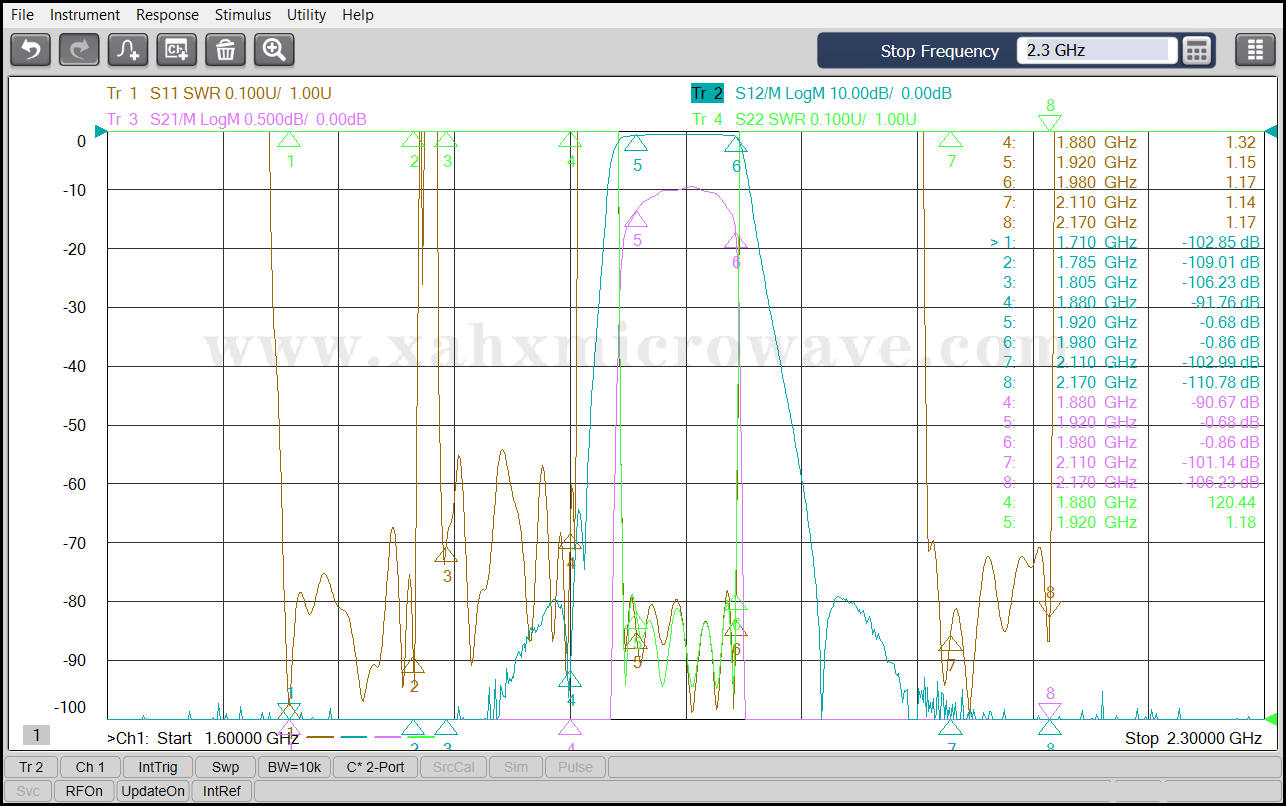Screen dimensions: 1286x806
Task: Click marker readout value -110.78 dB
Action: [x=1220, y=382]
